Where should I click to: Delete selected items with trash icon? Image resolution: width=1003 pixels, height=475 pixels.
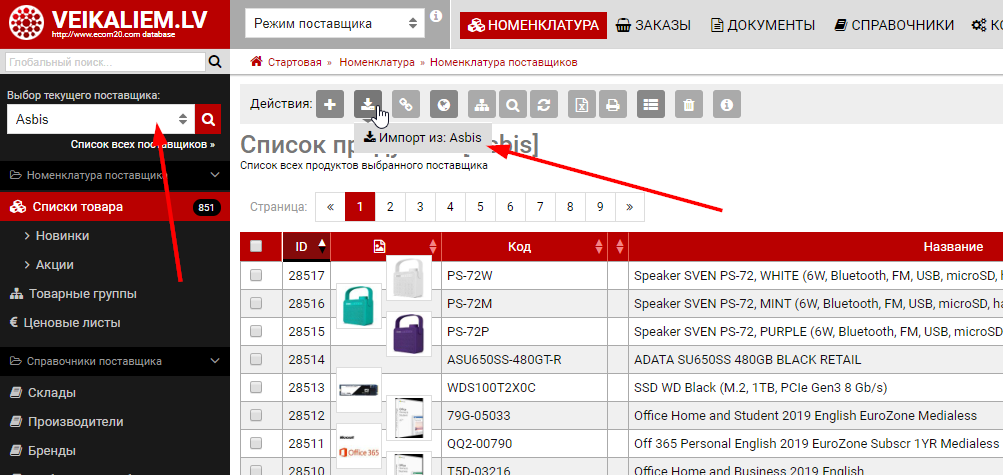(687, 103)
